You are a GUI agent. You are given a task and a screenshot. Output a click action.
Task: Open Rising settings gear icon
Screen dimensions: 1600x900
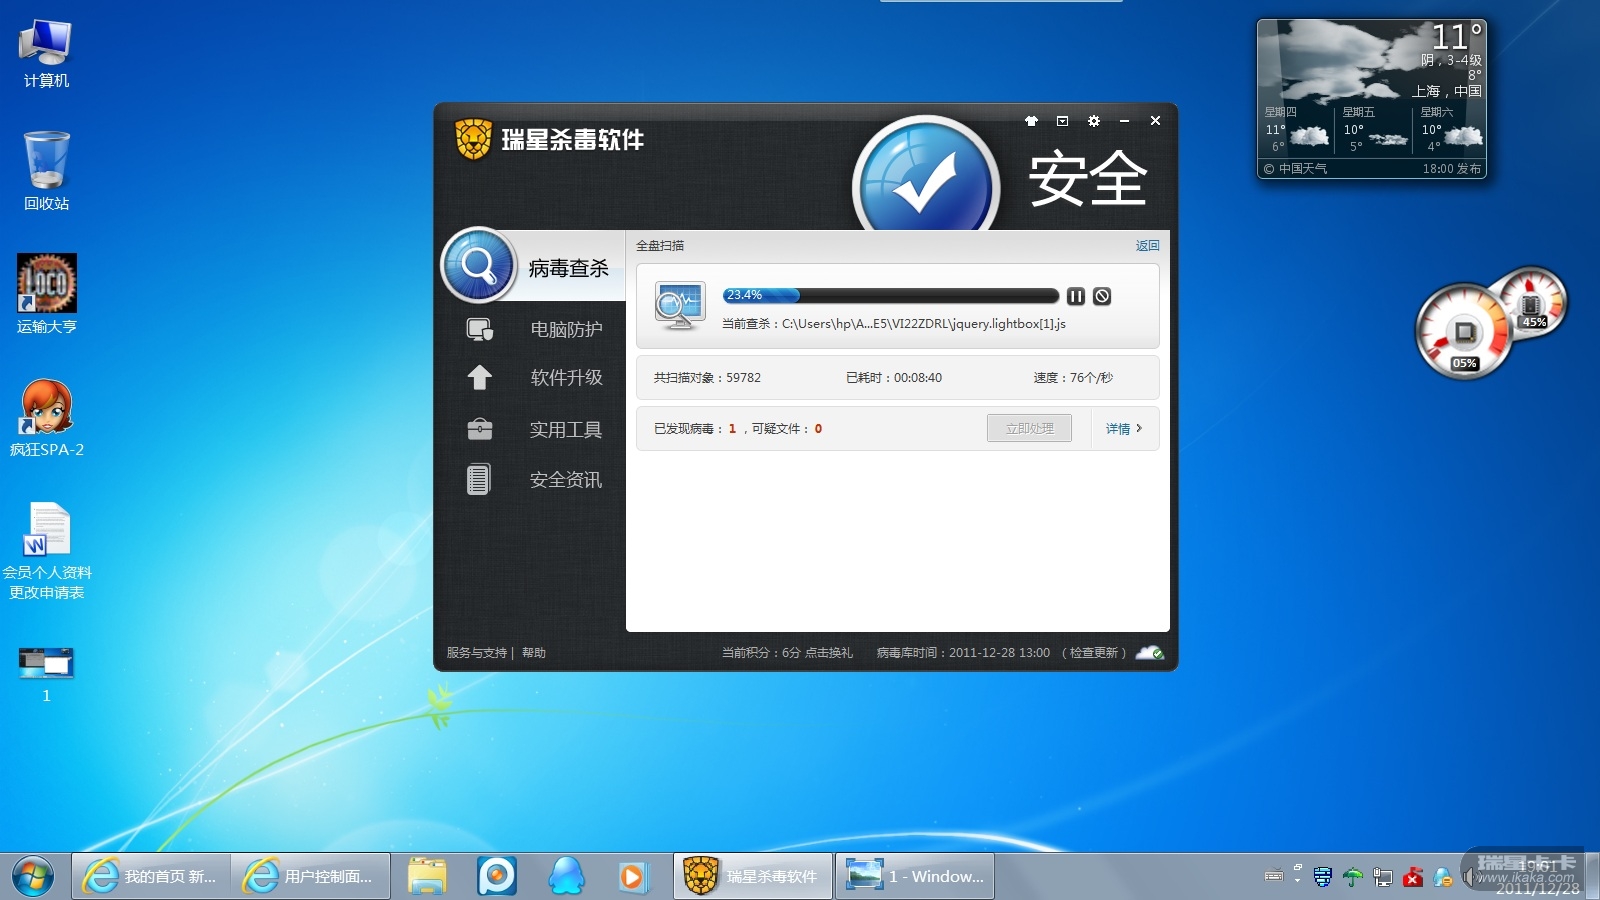point(1094,121)
